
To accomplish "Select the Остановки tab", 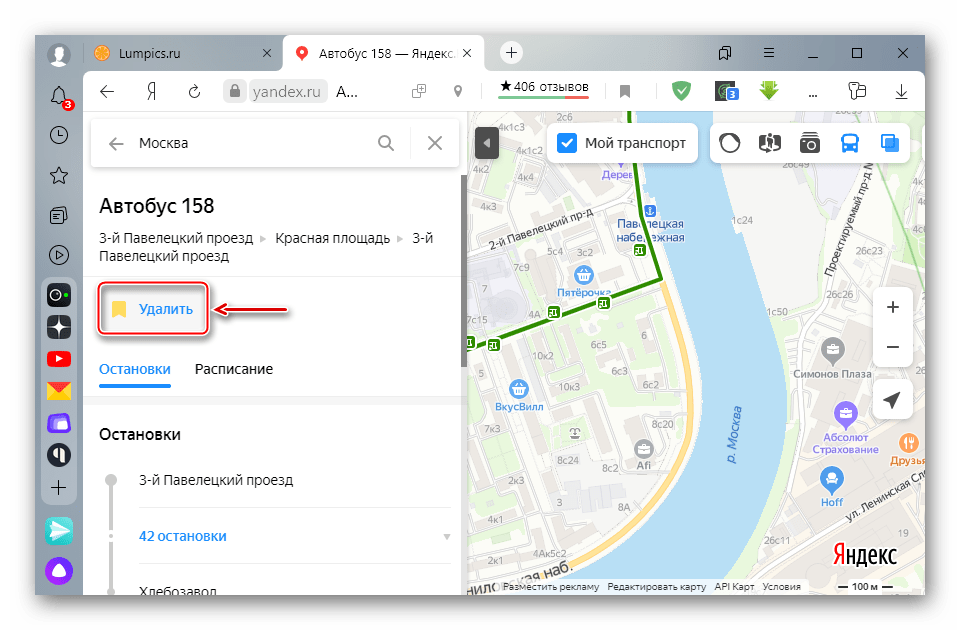I will coord(134,369).
